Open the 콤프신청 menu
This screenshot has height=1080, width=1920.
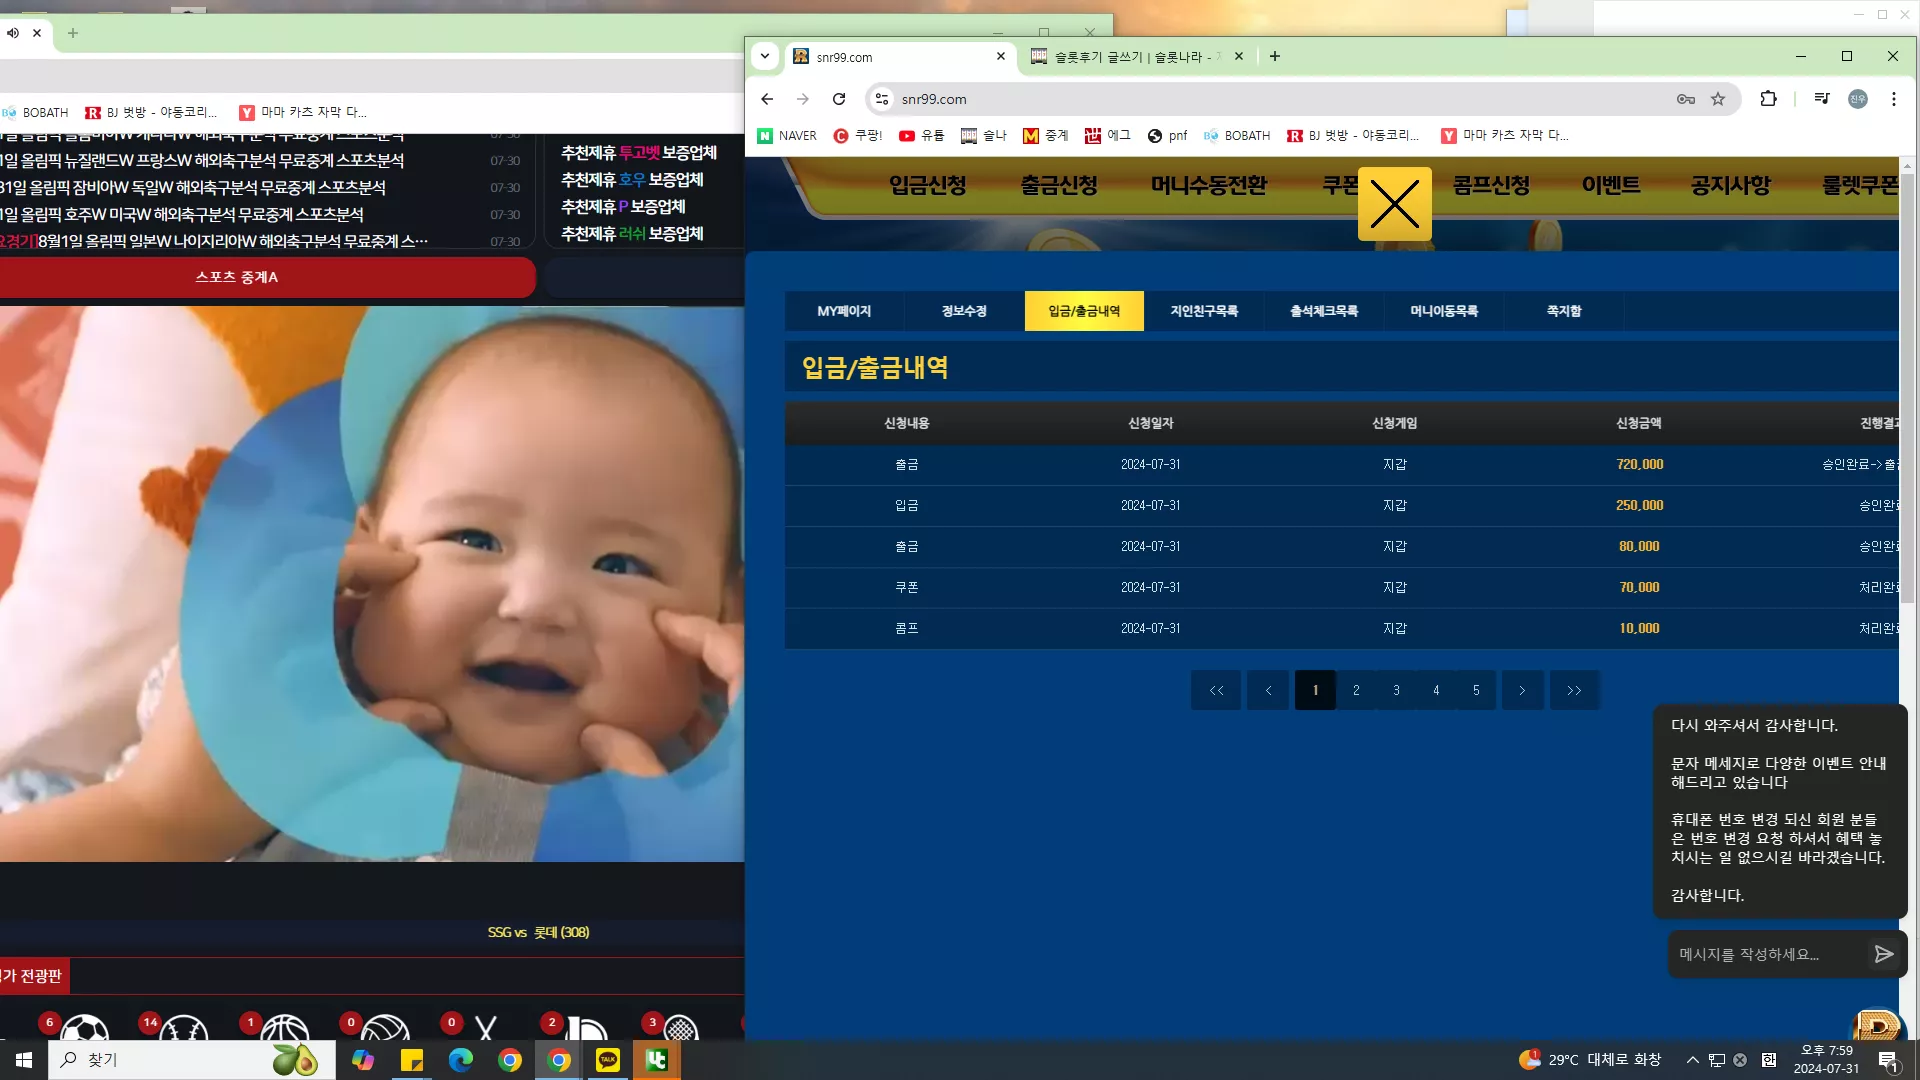point(1491,185)
